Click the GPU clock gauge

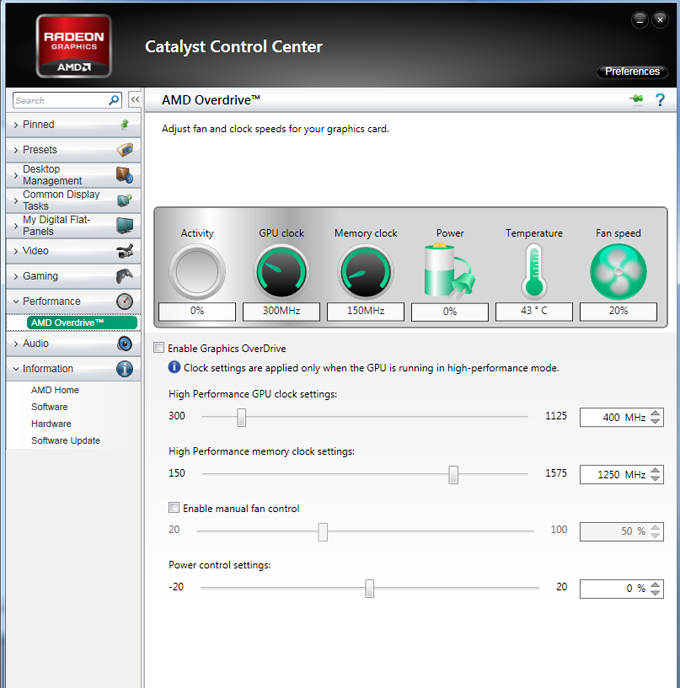(281, 272)
